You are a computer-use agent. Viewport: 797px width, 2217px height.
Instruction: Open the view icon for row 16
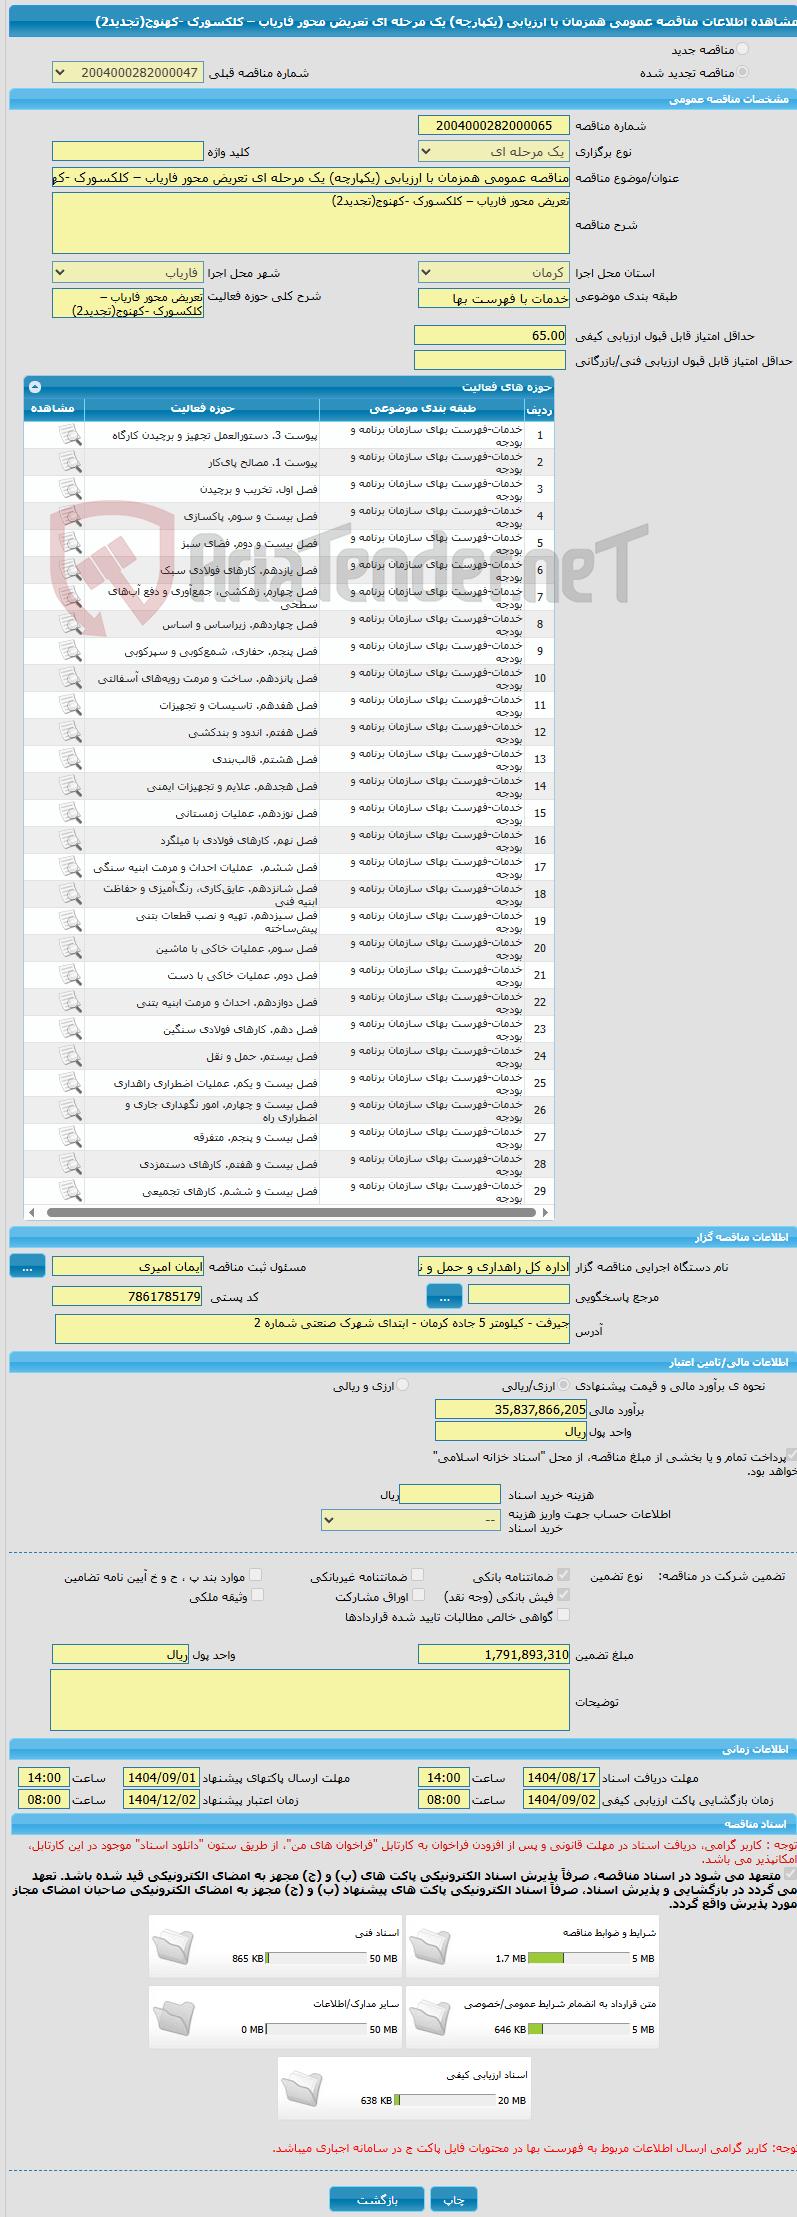coord(69,840)
